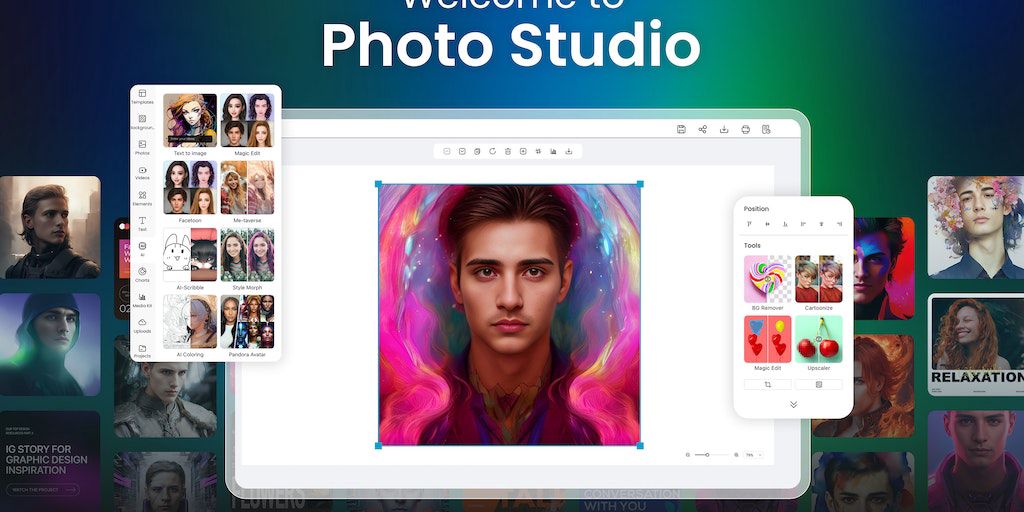The width and height of the screenshot is (1024, 512).
Task: Click the align right icon in the Position row
Action: point(839,224)
